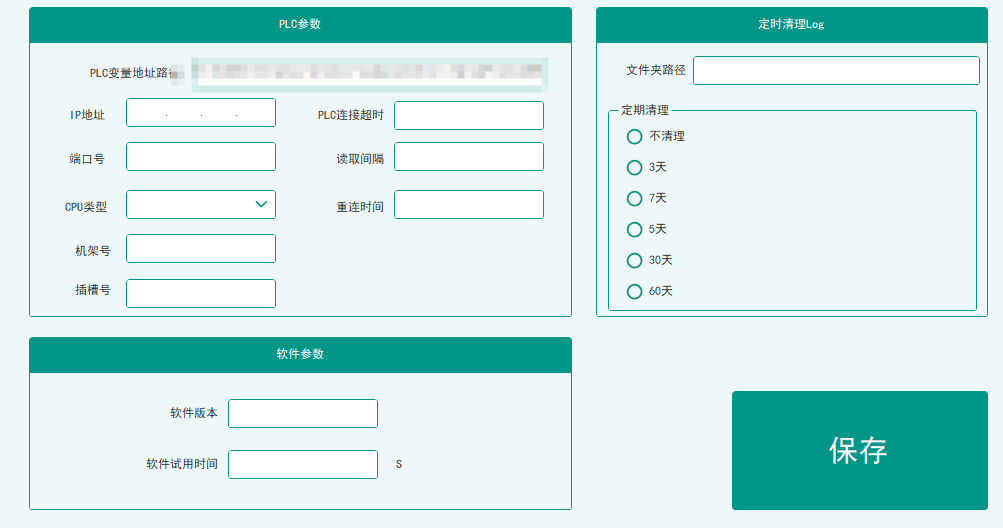Click the 机架号 input field
1003x528 pixels.
[201, 248]
